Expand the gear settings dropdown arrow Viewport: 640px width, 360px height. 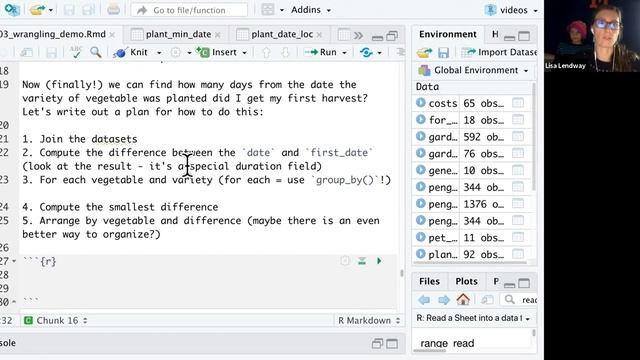pos(189,53)
